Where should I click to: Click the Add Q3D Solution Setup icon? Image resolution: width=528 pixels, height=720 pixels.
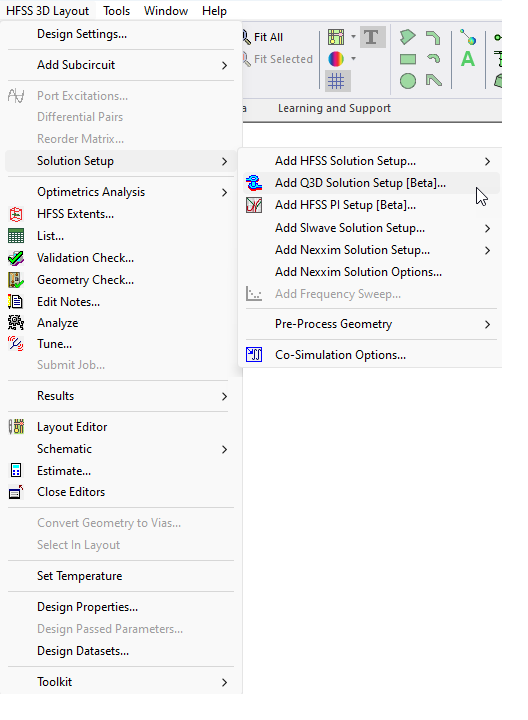tap(254, 183)
